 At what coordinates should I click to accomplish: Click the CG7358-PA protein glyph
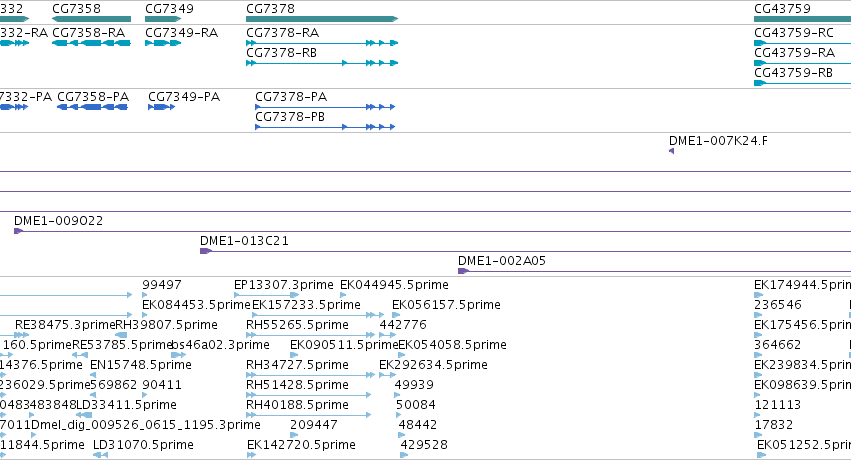pos(92,107)
